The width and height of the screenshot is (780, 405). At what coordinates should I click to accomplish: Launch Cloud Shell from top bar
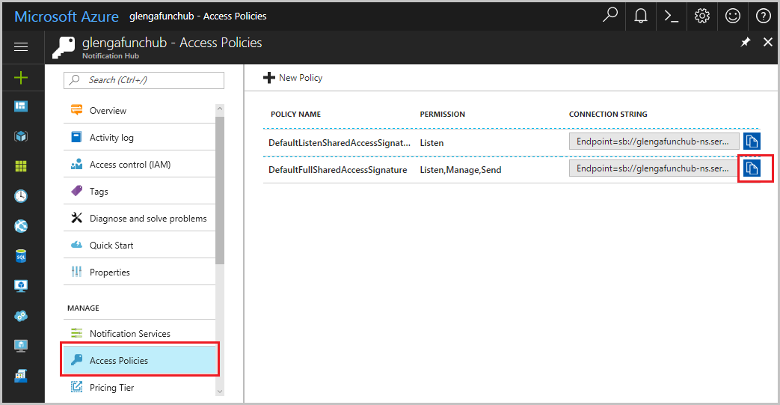(672, 16)
